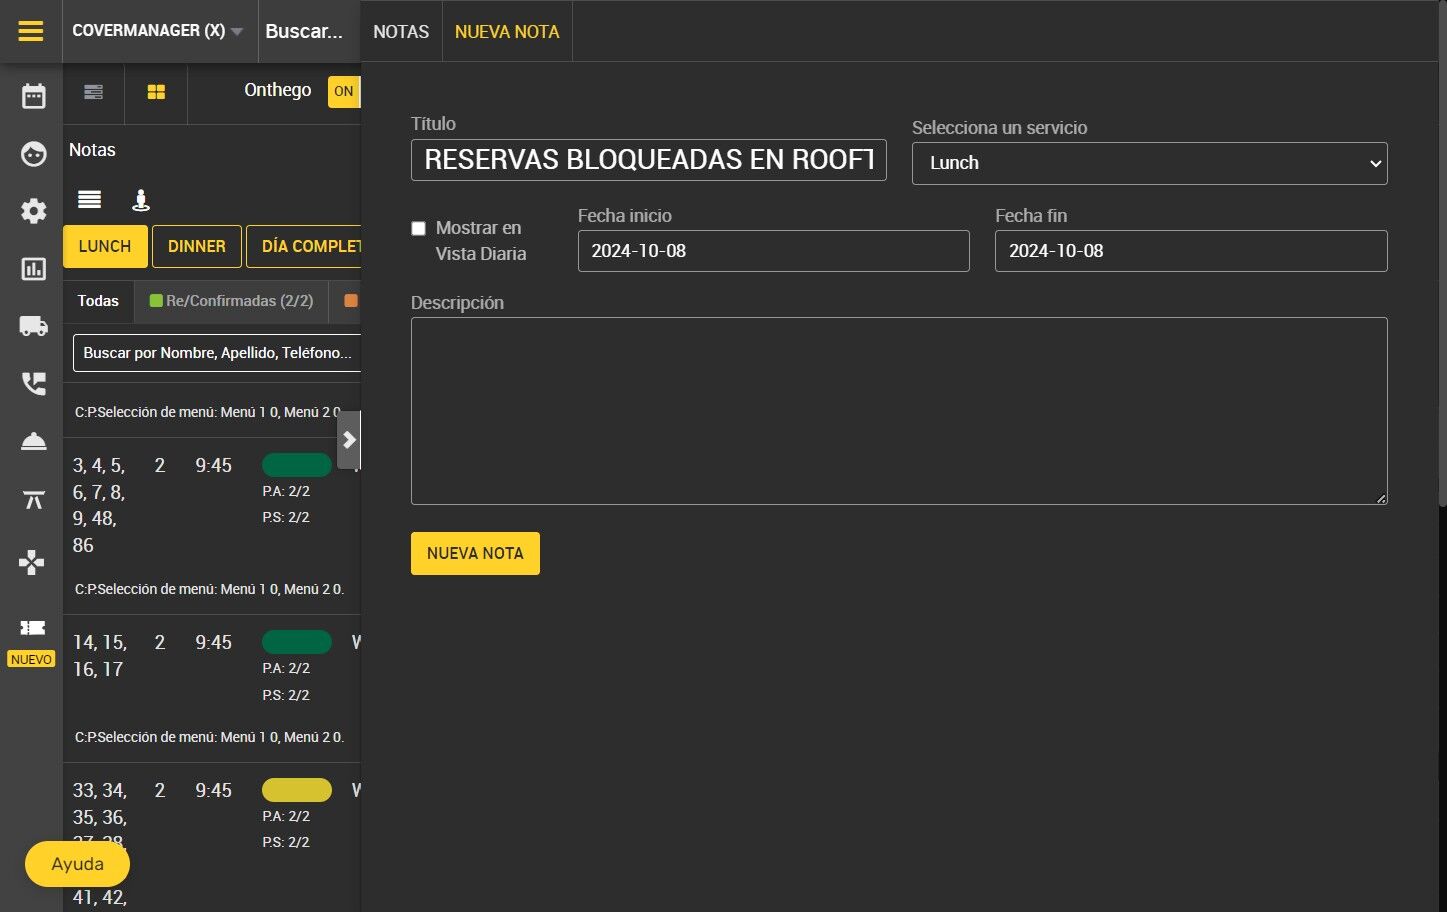Open the statistics chart icon
1447x912 pixels.
[x=33, y=269]
